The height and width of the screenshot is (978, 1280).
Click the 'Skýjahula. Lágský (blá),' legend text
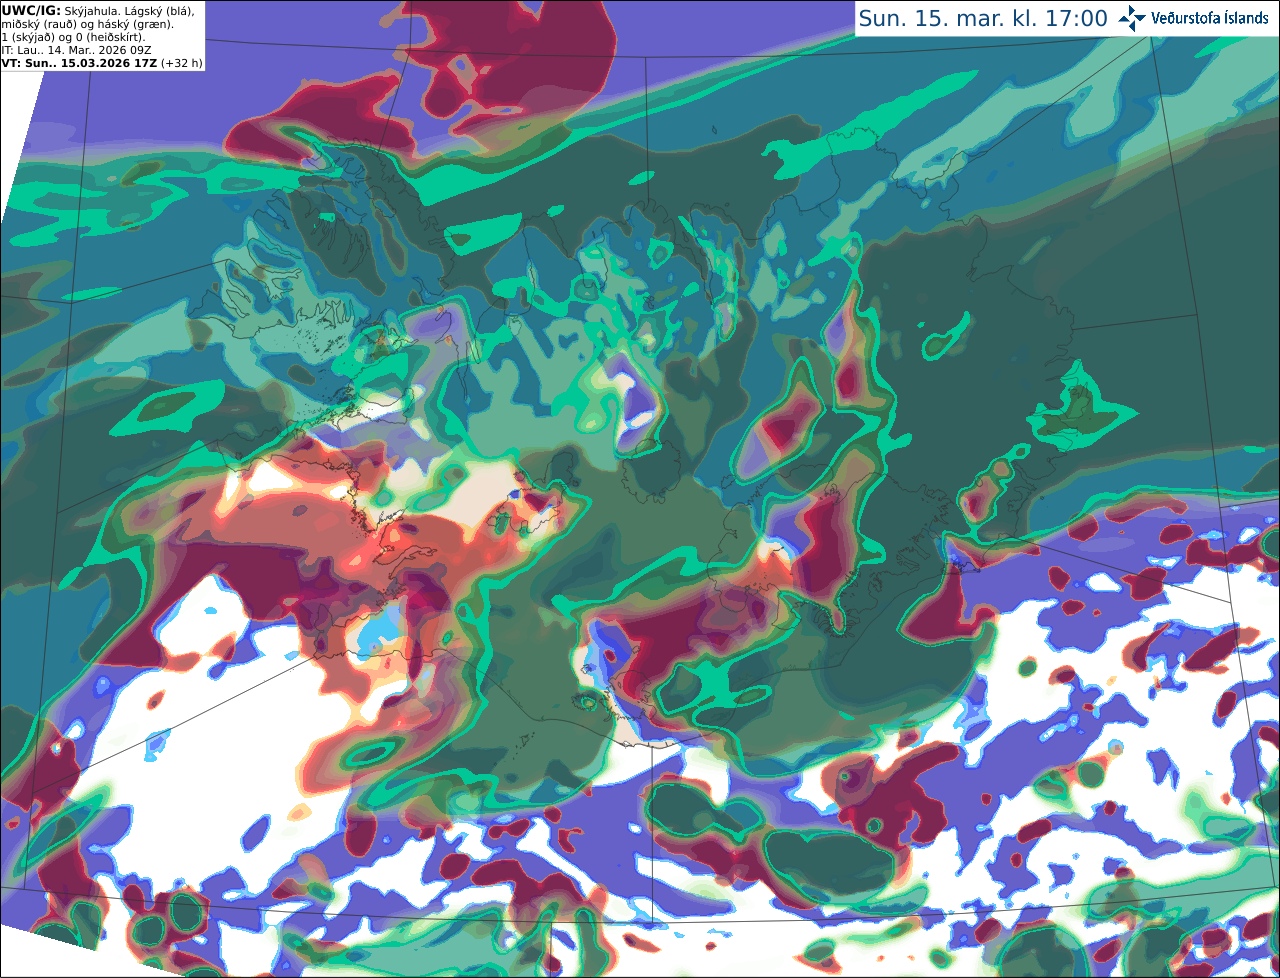pos(129,10)
